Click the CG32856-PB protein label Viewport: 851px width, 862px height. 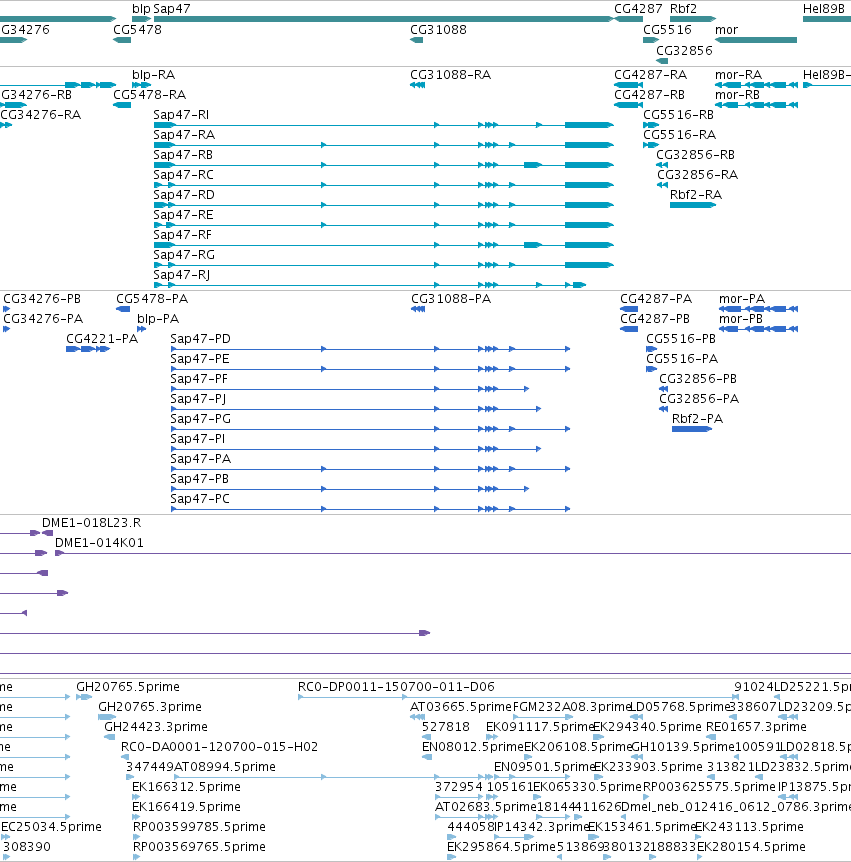pos(698,379)
